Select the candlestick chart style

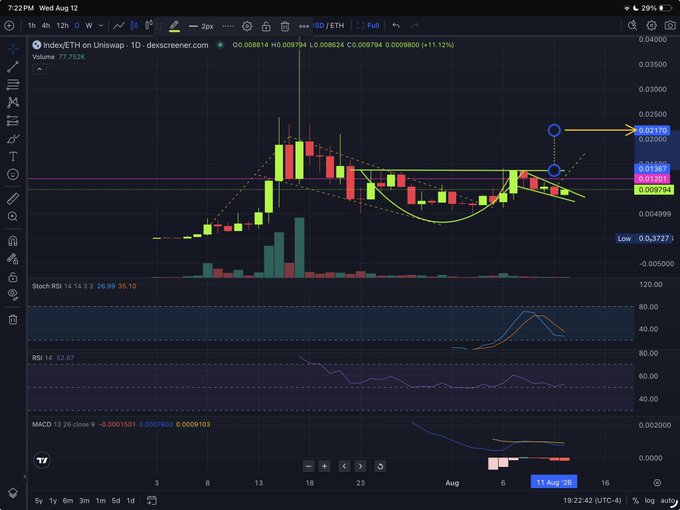134,26
